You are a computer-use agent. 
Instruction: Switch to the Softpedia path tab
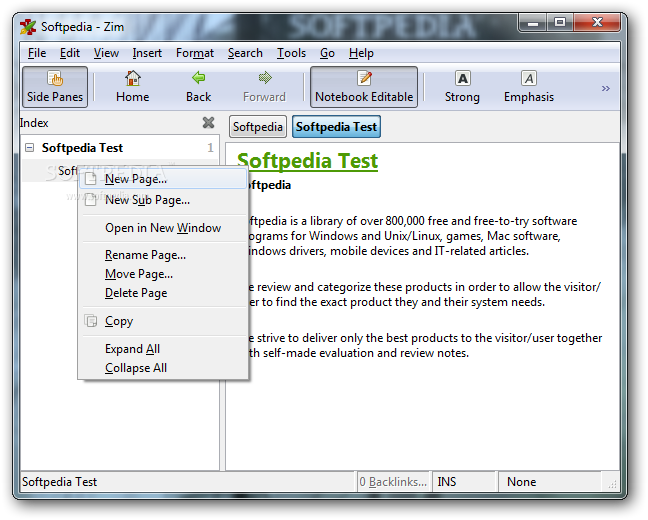tap(258, 126)
